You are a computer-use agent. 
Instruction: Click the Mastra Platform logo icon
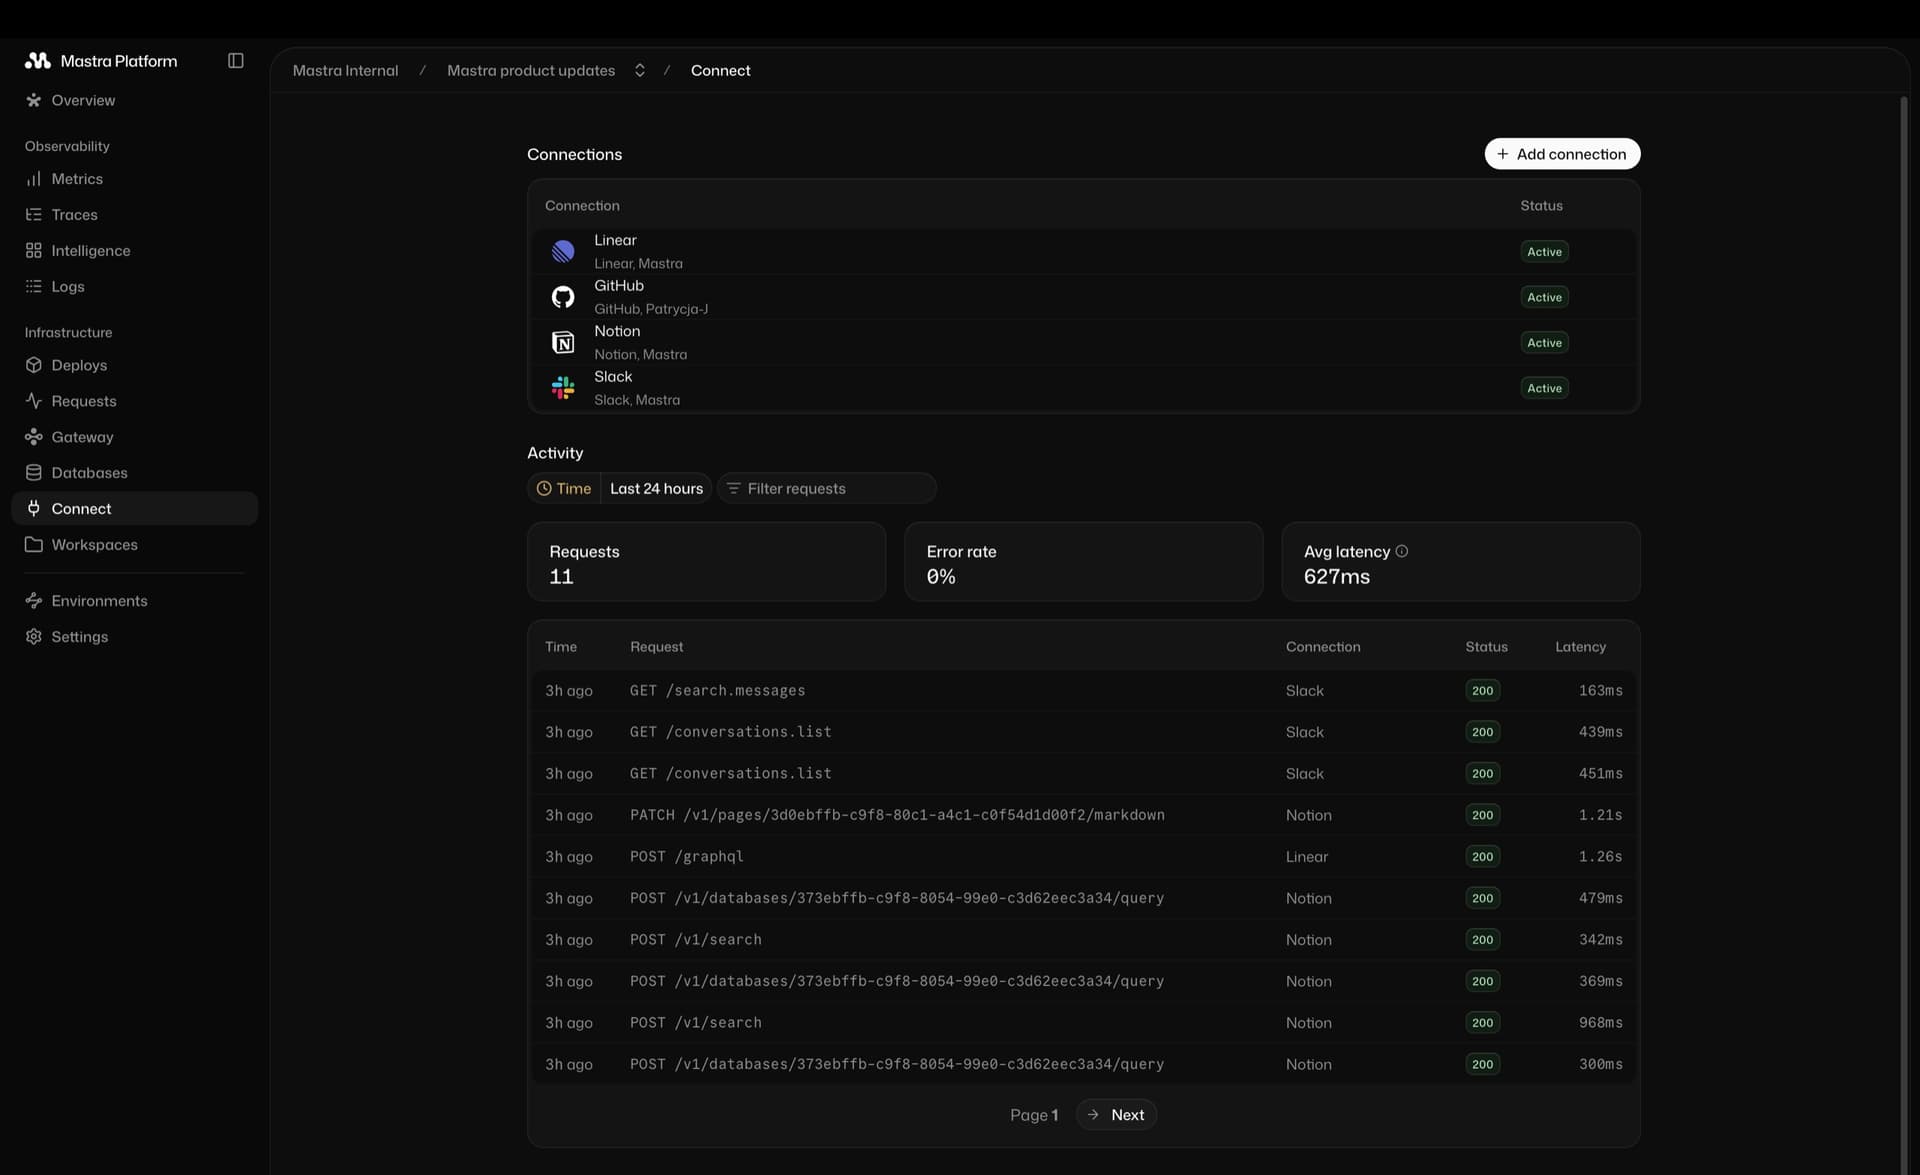coord(37,61)
